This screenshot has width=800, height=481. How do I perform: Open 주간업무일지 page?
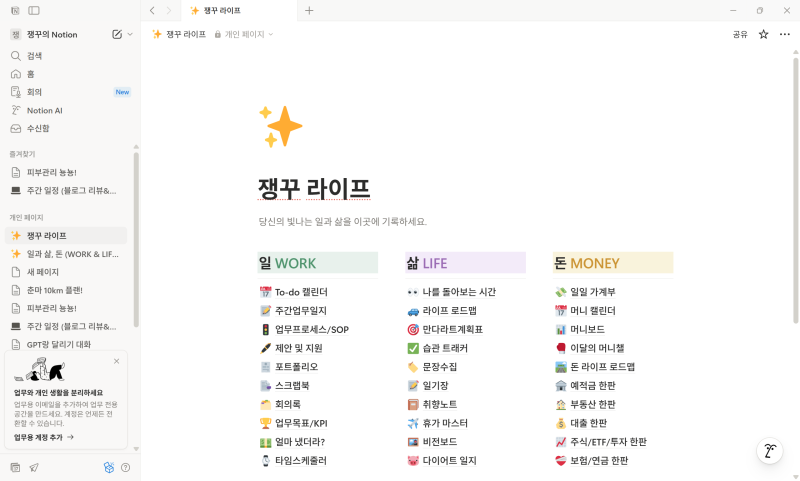tap(294, 311)
